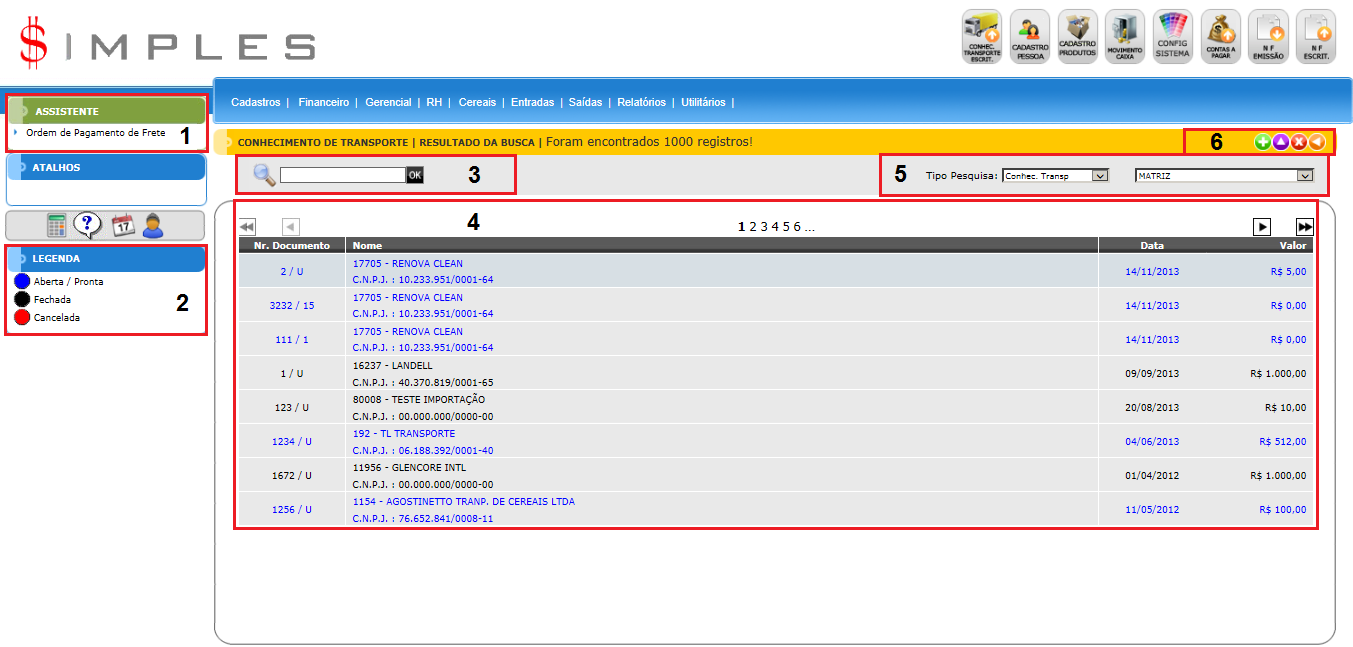Click the green plus add button
Screen dimensions: 1353x647
[x=1263, y=143]
